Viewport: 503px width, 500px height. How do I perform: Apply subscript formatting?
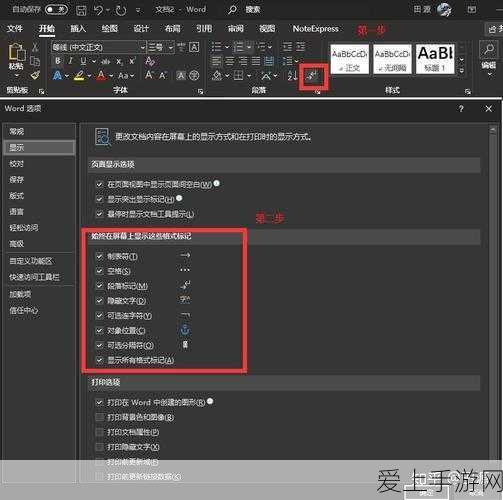click(119, 61)
